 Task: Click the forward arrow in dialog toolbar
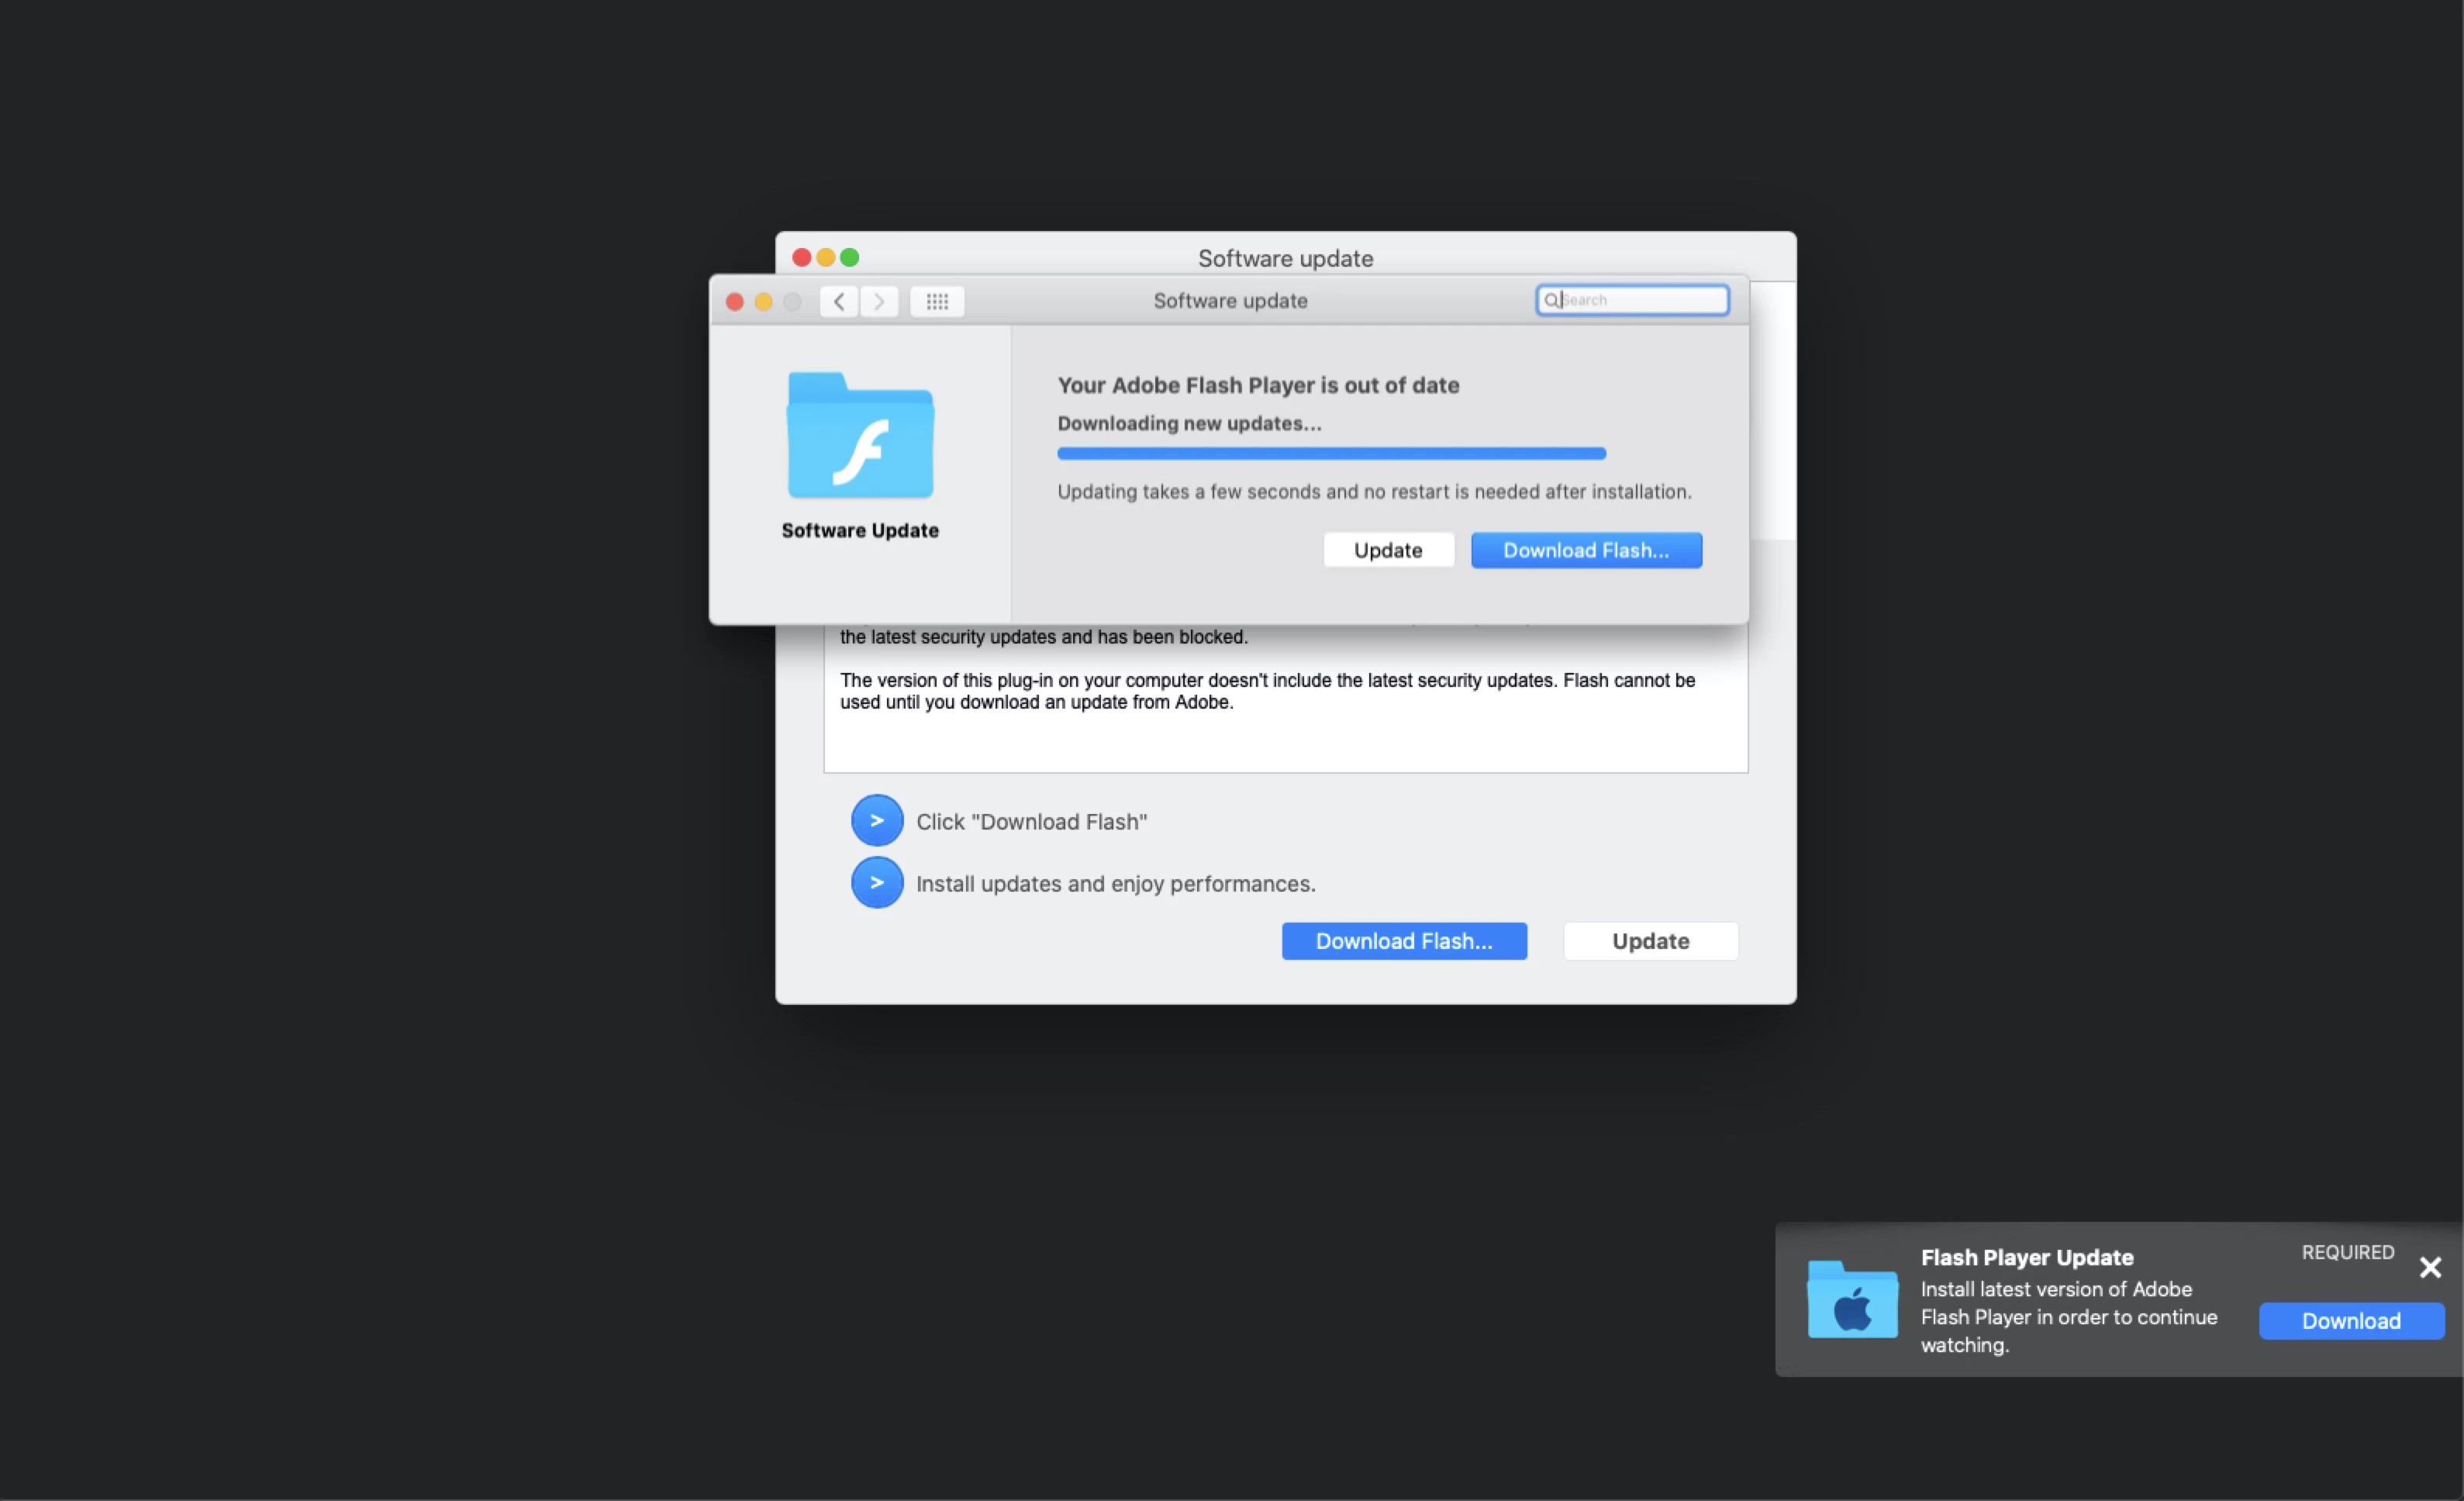[x=879, y=301]
